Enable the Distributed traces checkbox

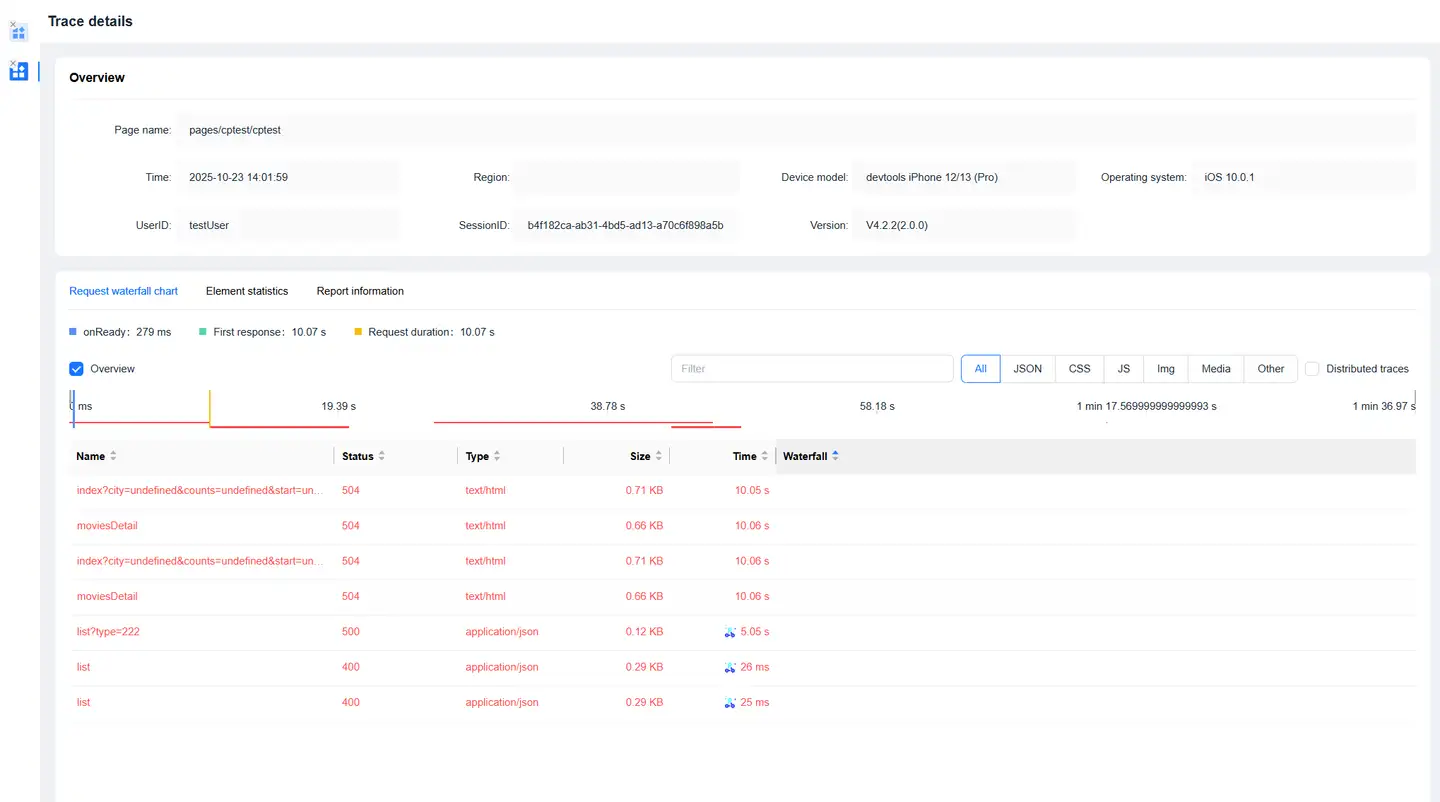1312,369
